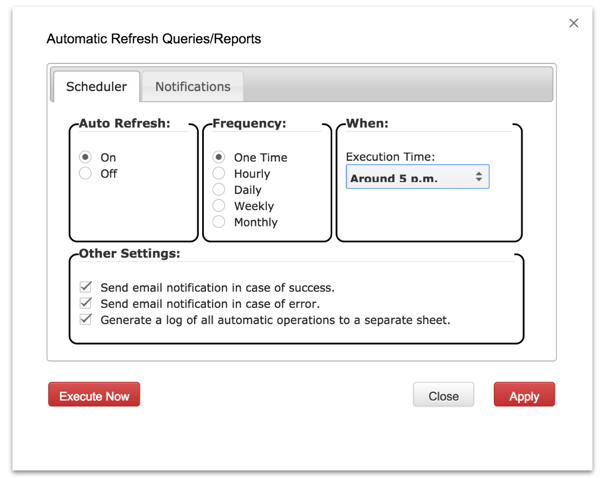Uncheck email notification in case of success
The image size is (600, 478).
tap(86, 287)
